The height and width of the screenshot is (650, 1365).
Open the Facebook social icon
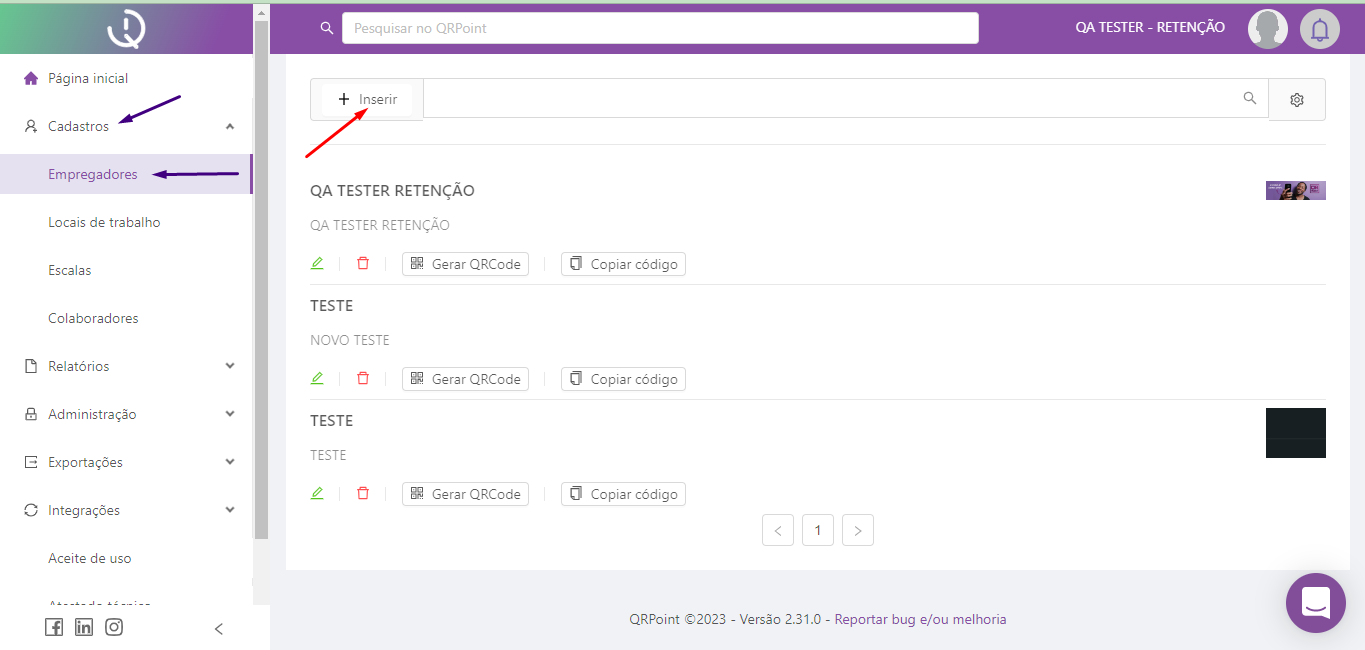(54, 628)
